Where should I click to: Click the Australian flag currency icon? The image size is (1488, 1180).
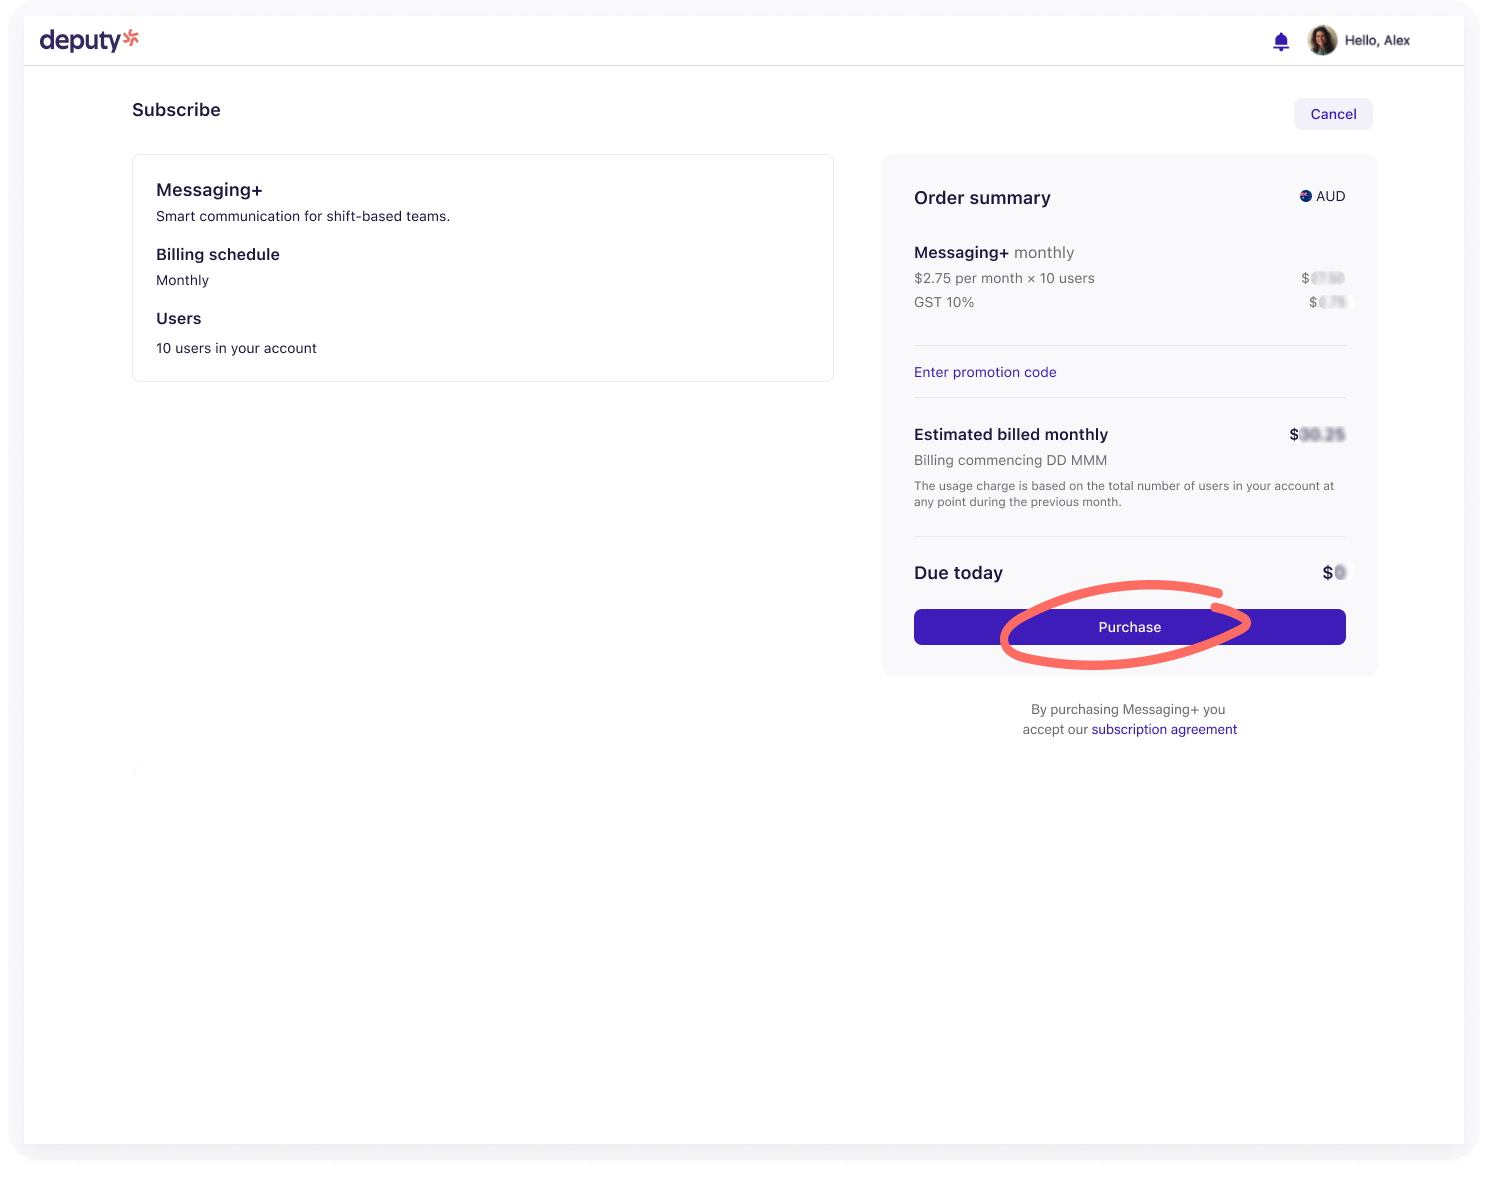(x=1305, y=196)
